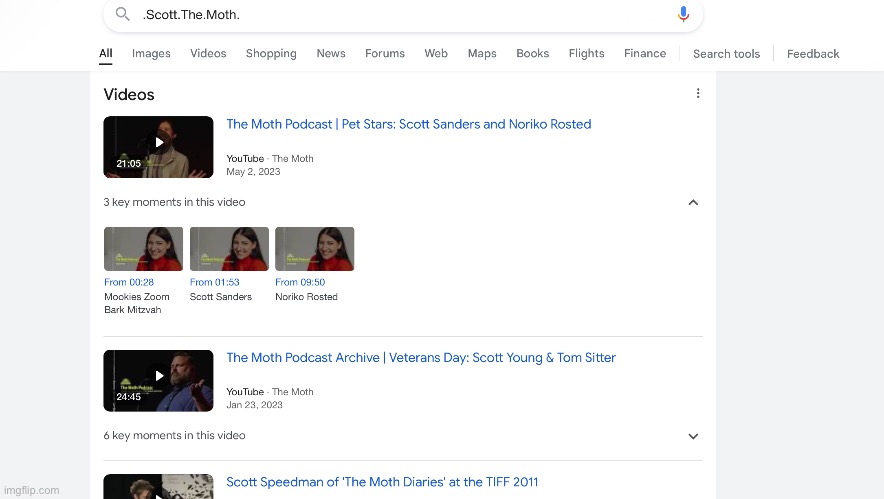Screen dimensions: 884x499
Task: Start voice search with microphone icon
Action: point(683,14)
